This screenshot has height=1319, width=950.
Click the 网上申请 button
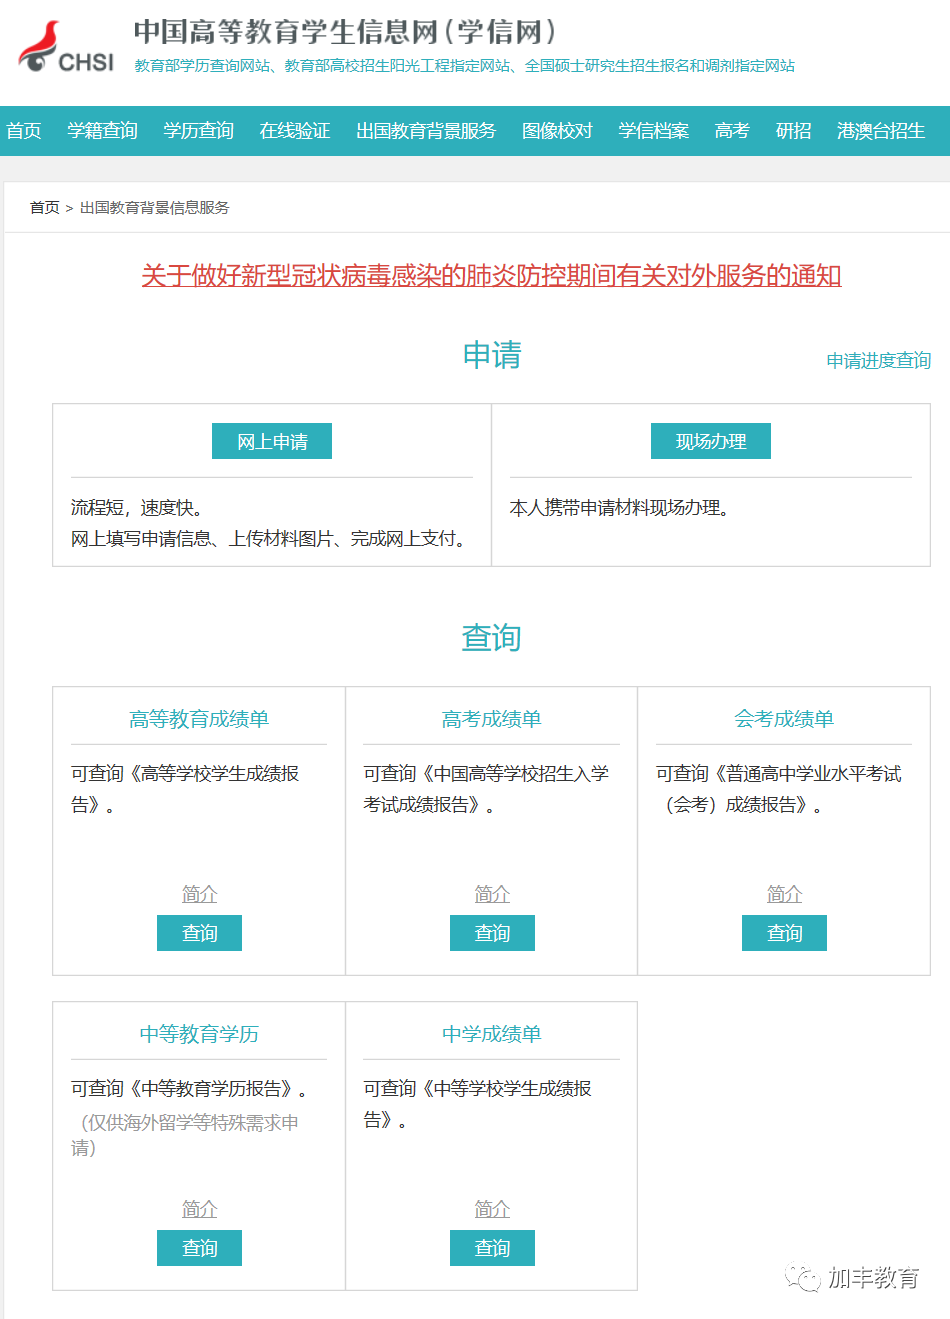tap(271, 440)
